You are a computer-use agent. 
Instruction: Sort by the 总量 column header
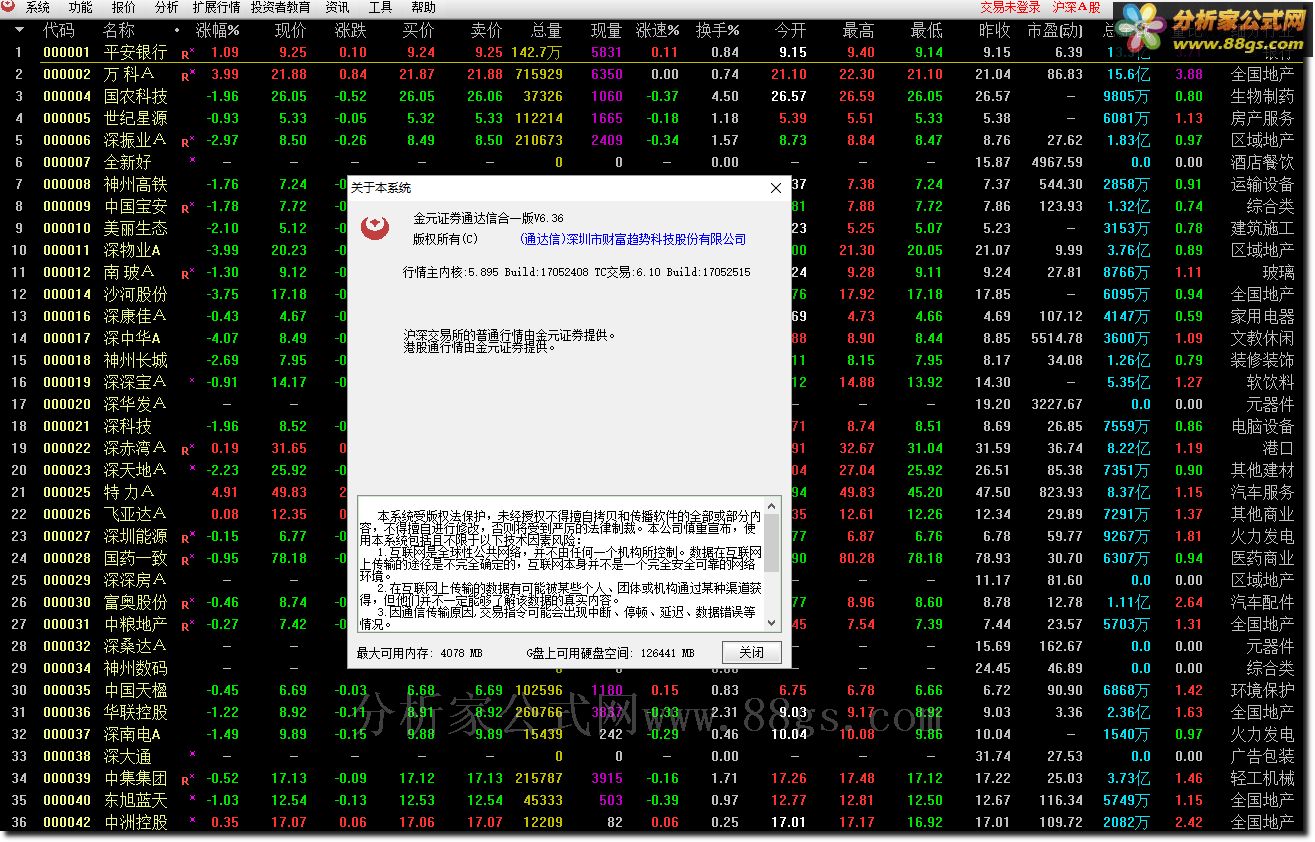point(546,31)
